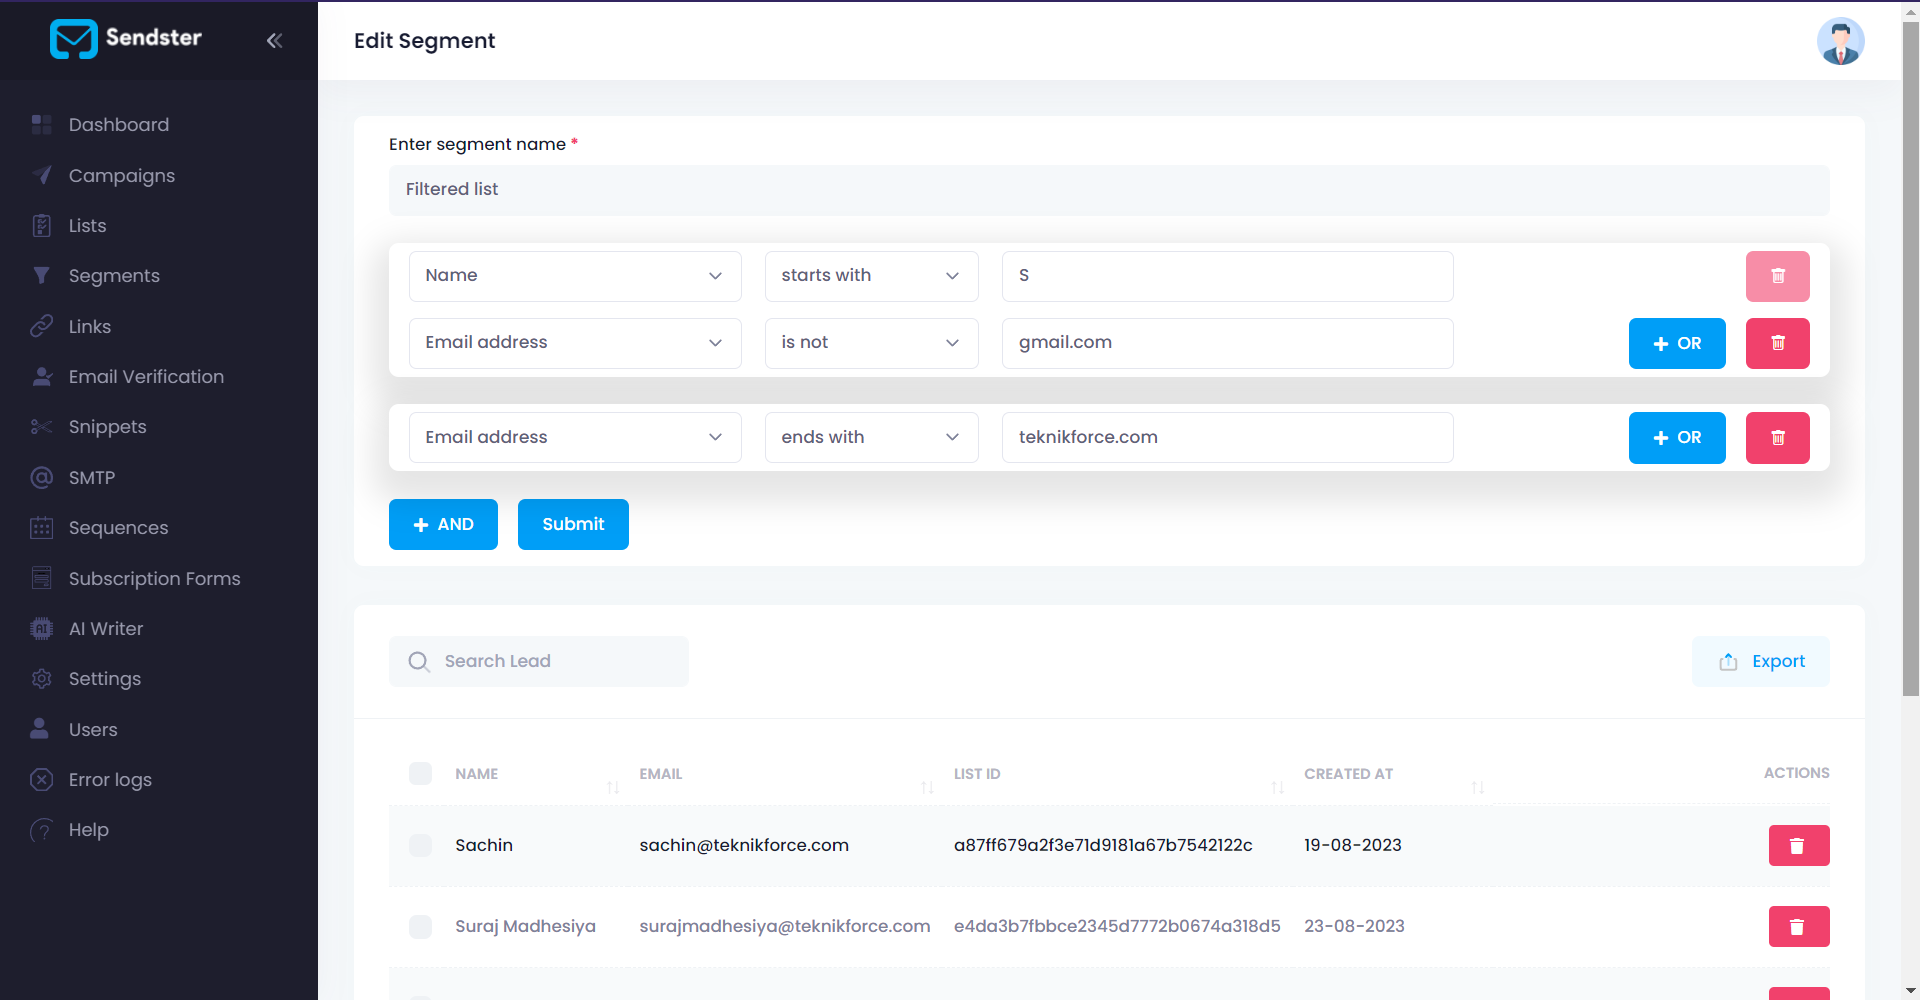Viewport: 1920px width, 1000px height.
Task: Sort the table by Name column
Action: tap(613, 788)
